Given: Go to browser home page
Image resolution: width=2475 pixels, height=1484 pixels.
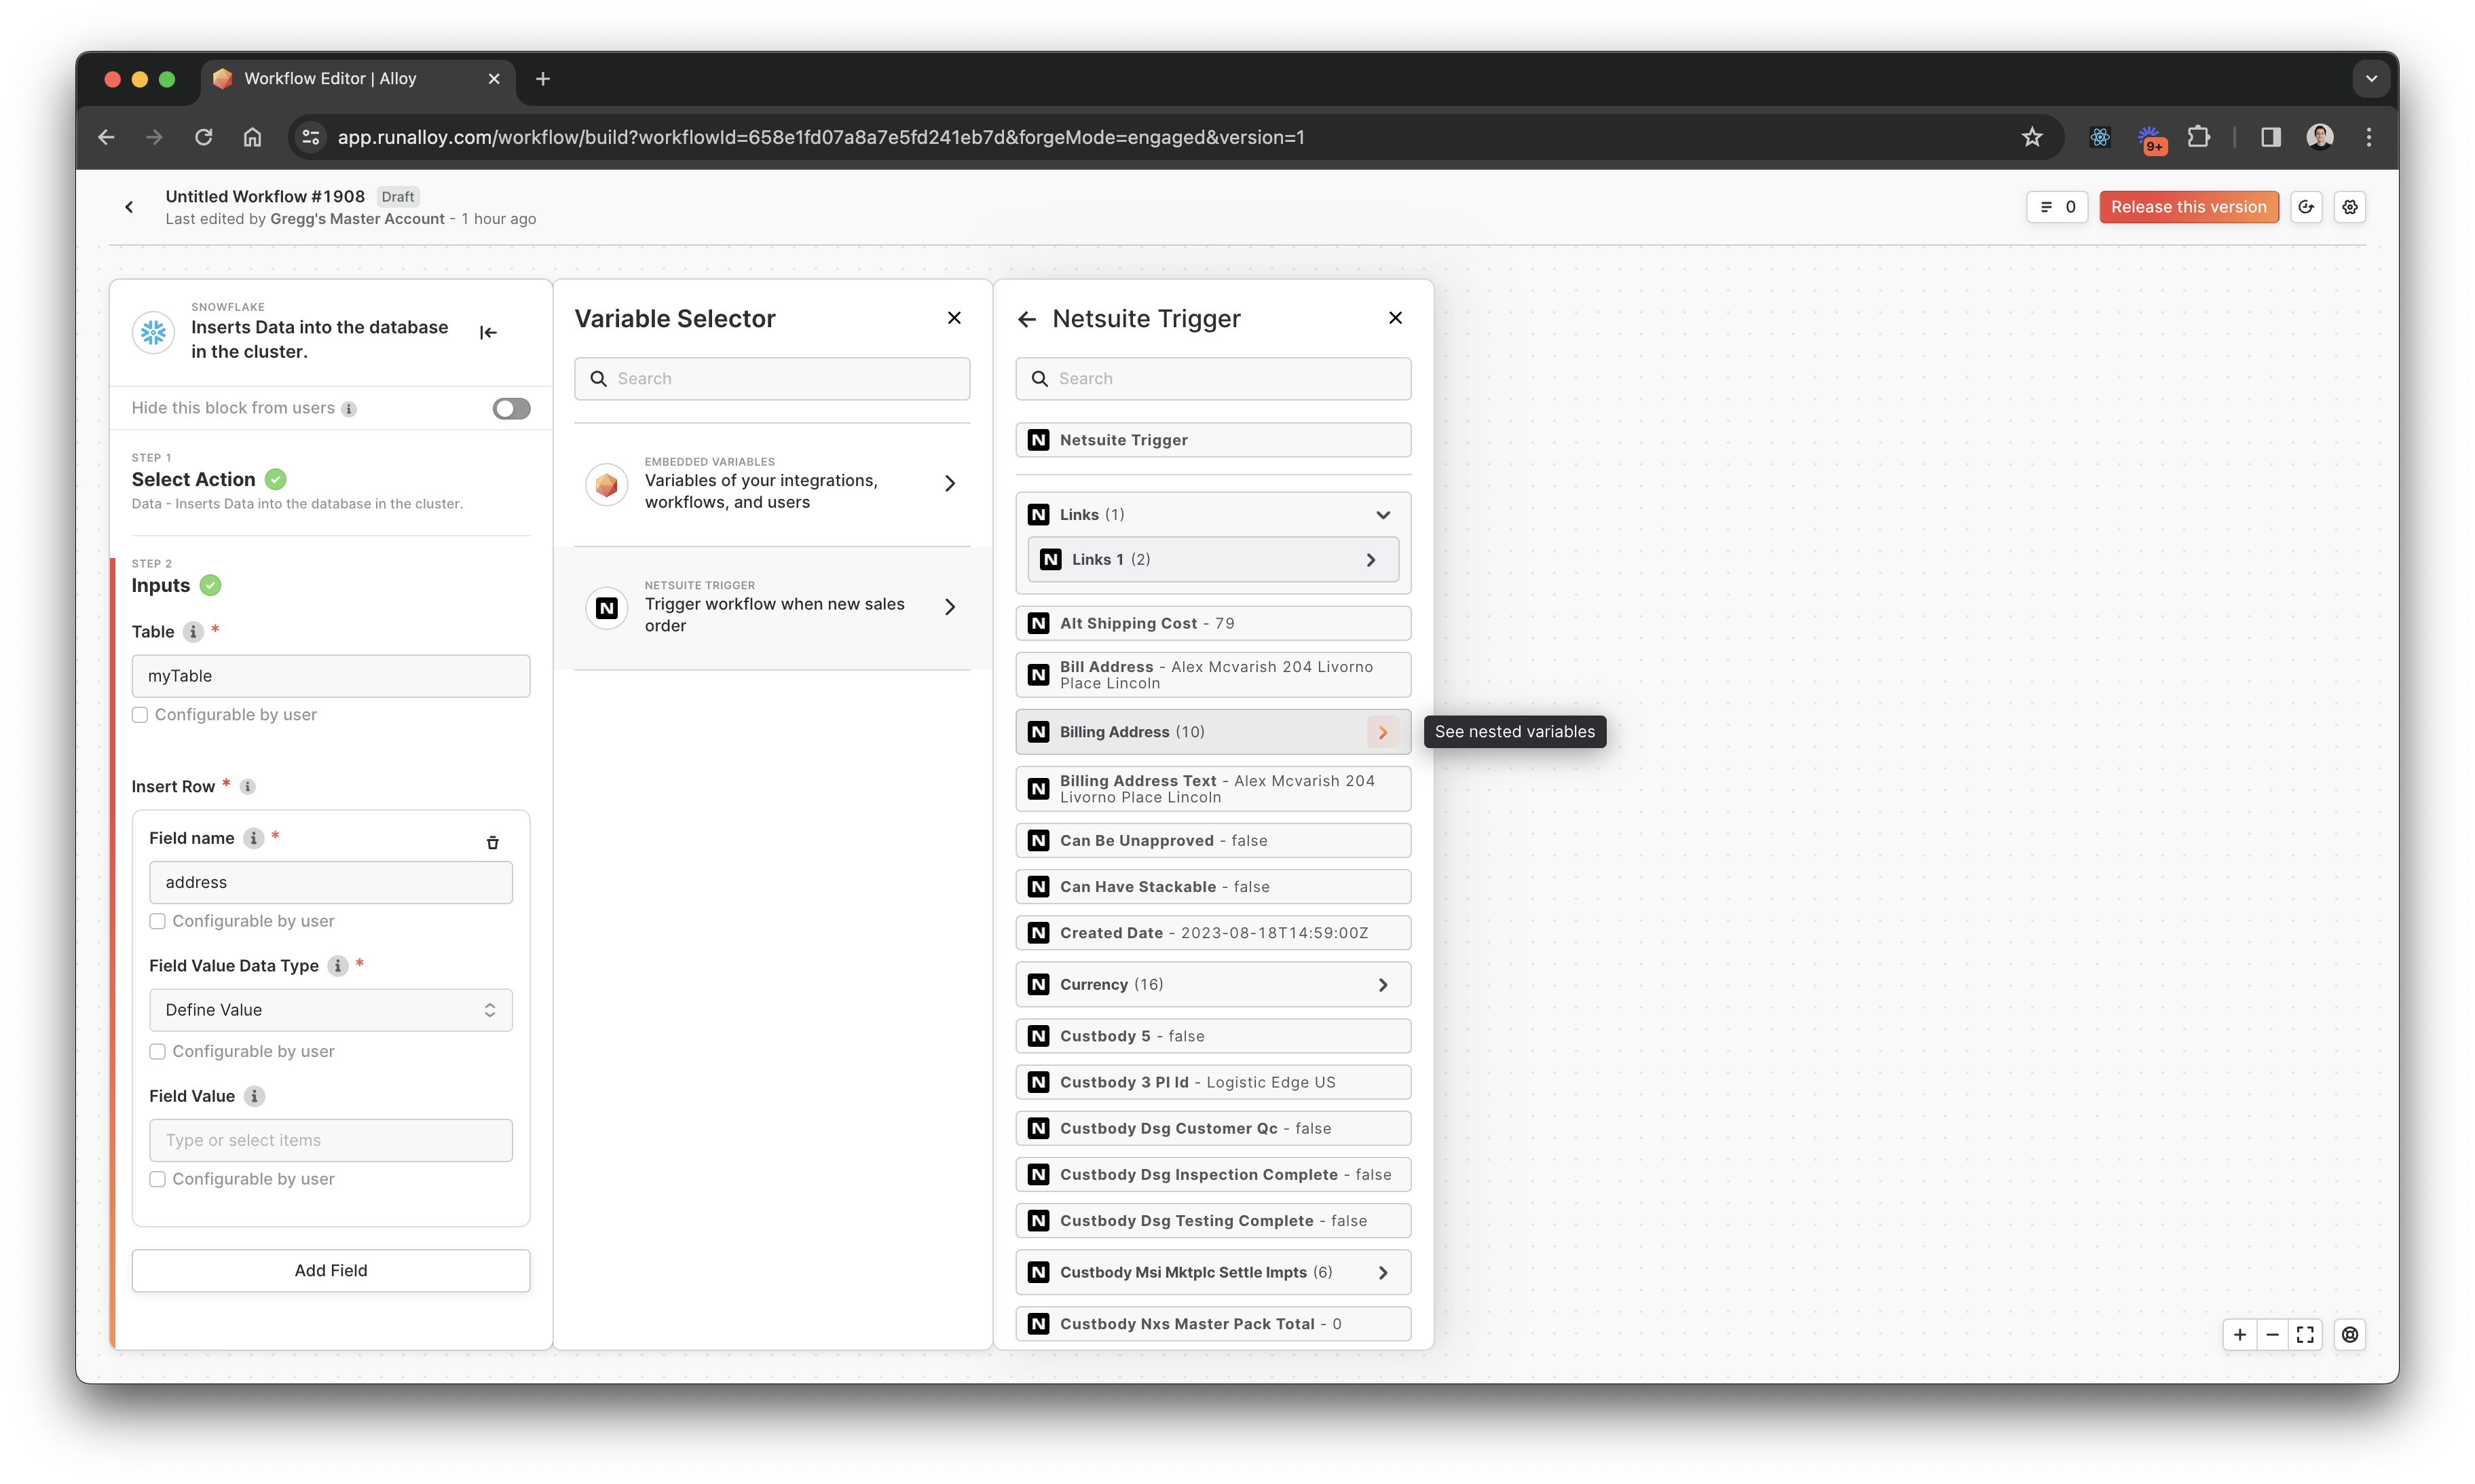Looking at the screenshot, I should (x=252, y=137).
